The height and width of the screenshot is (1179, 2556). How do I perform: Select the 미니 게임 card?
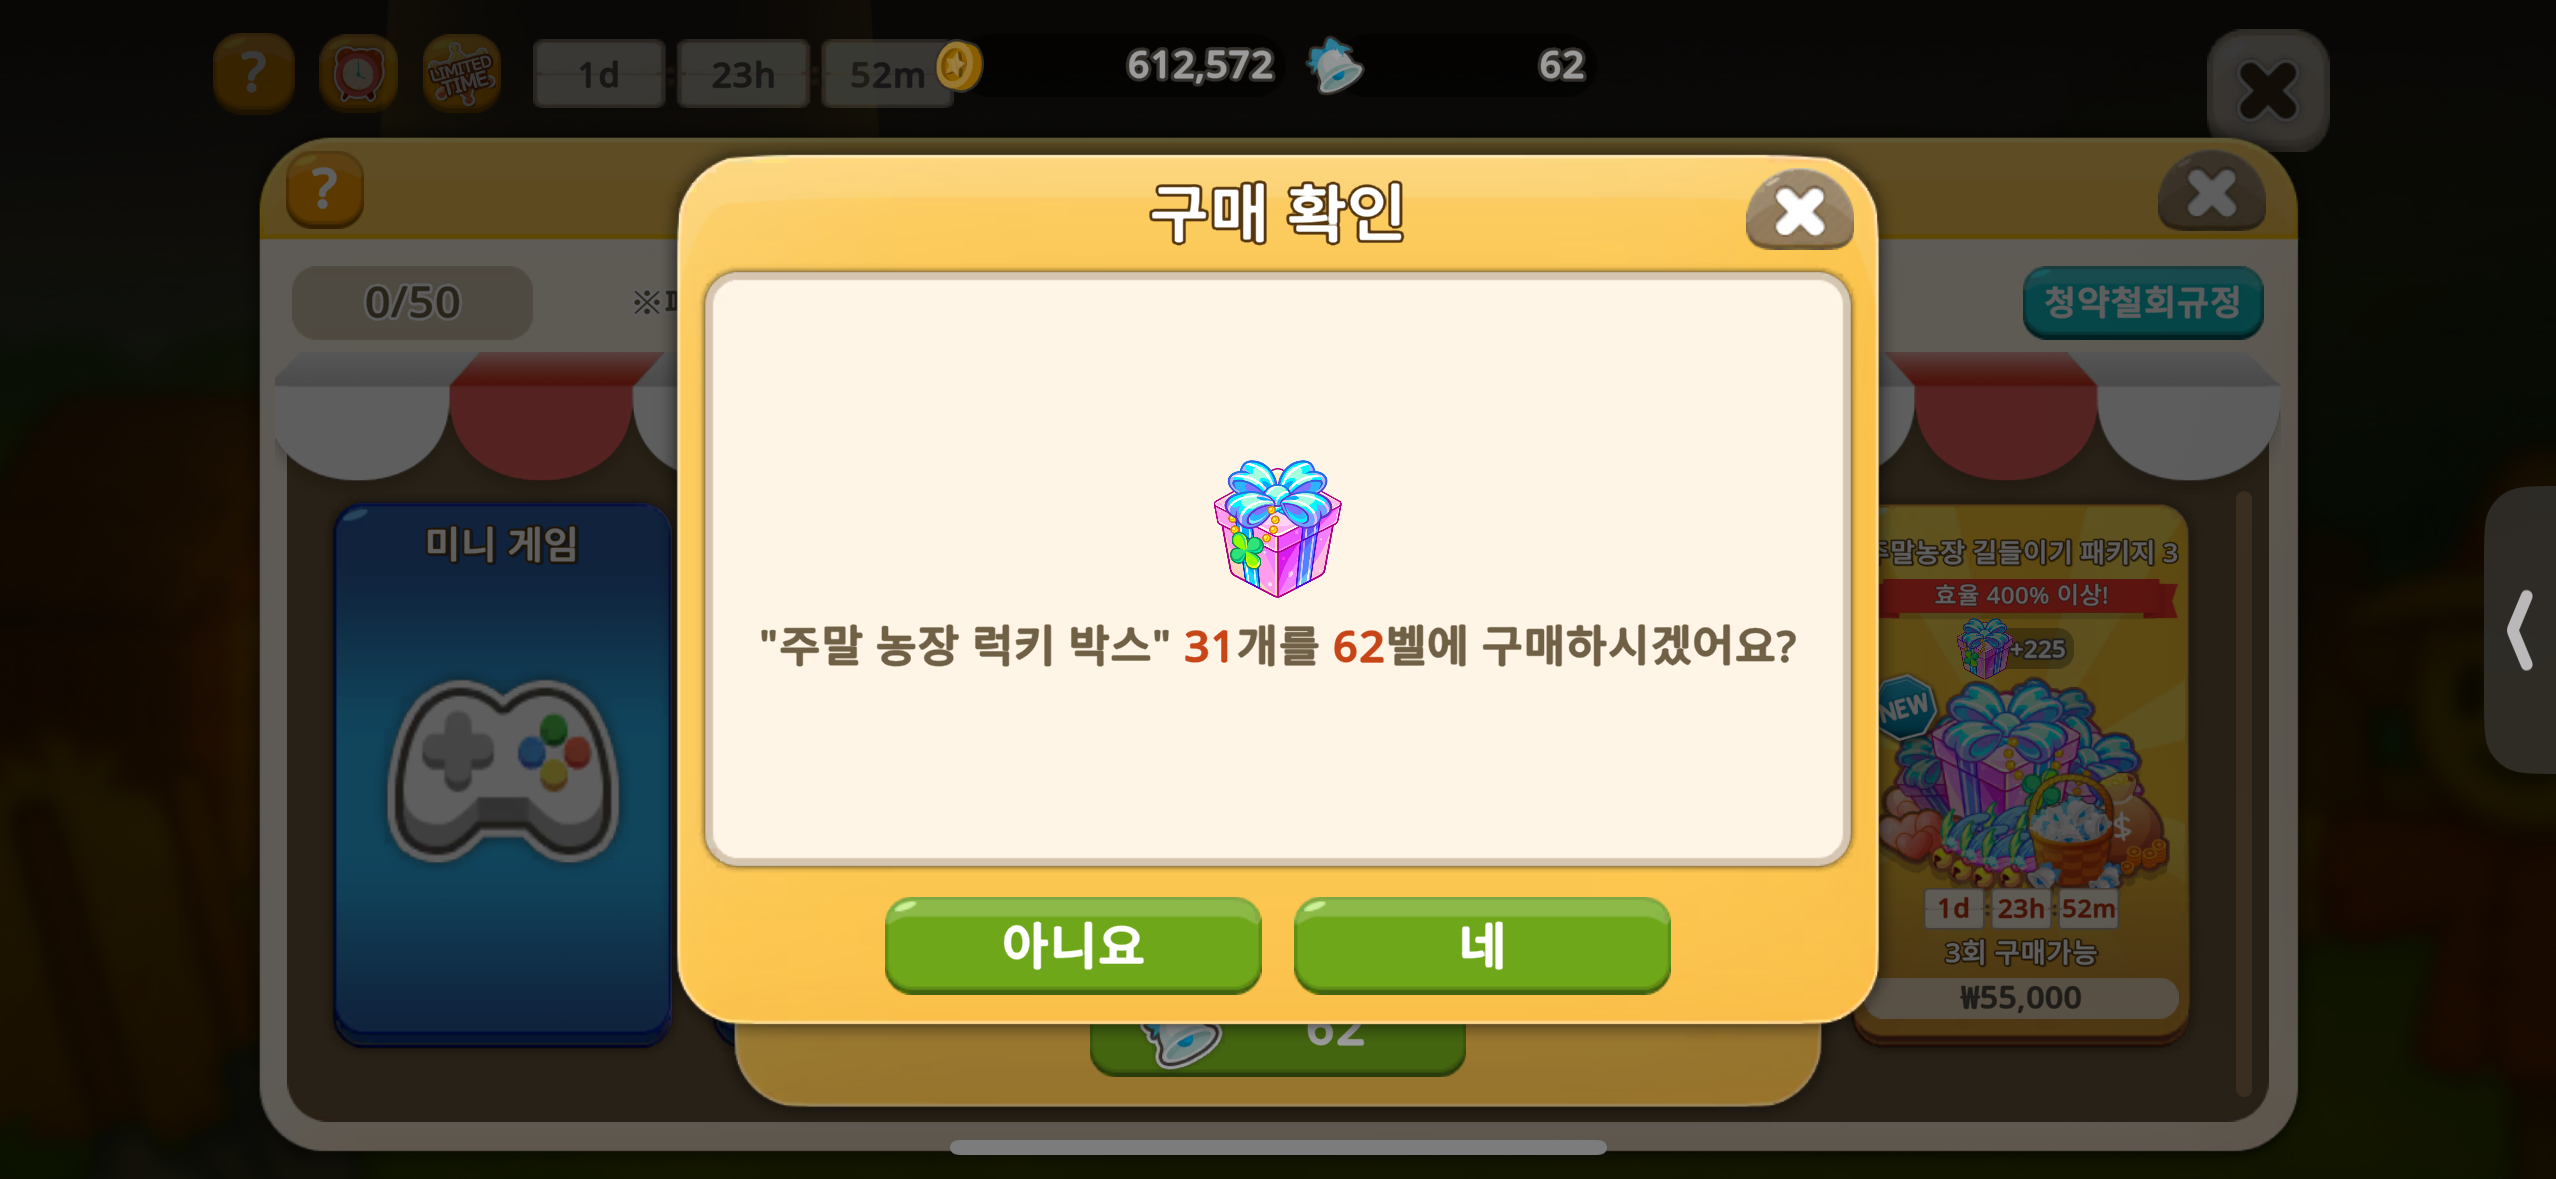[502, 774]
